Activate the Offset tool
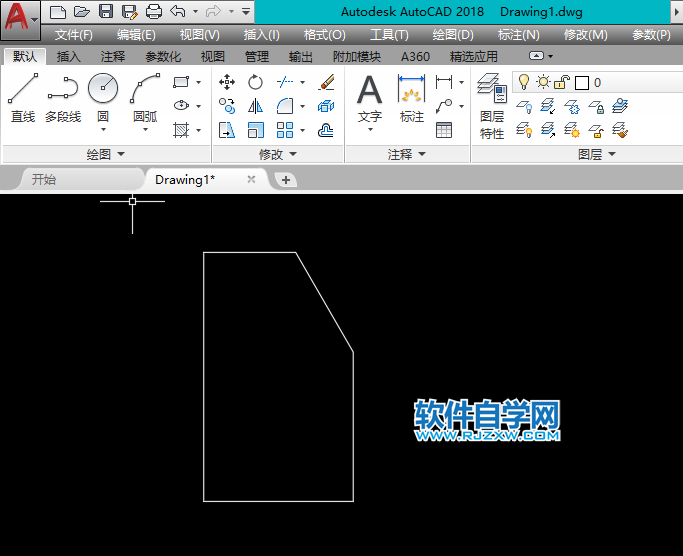 tap(326, 130)
